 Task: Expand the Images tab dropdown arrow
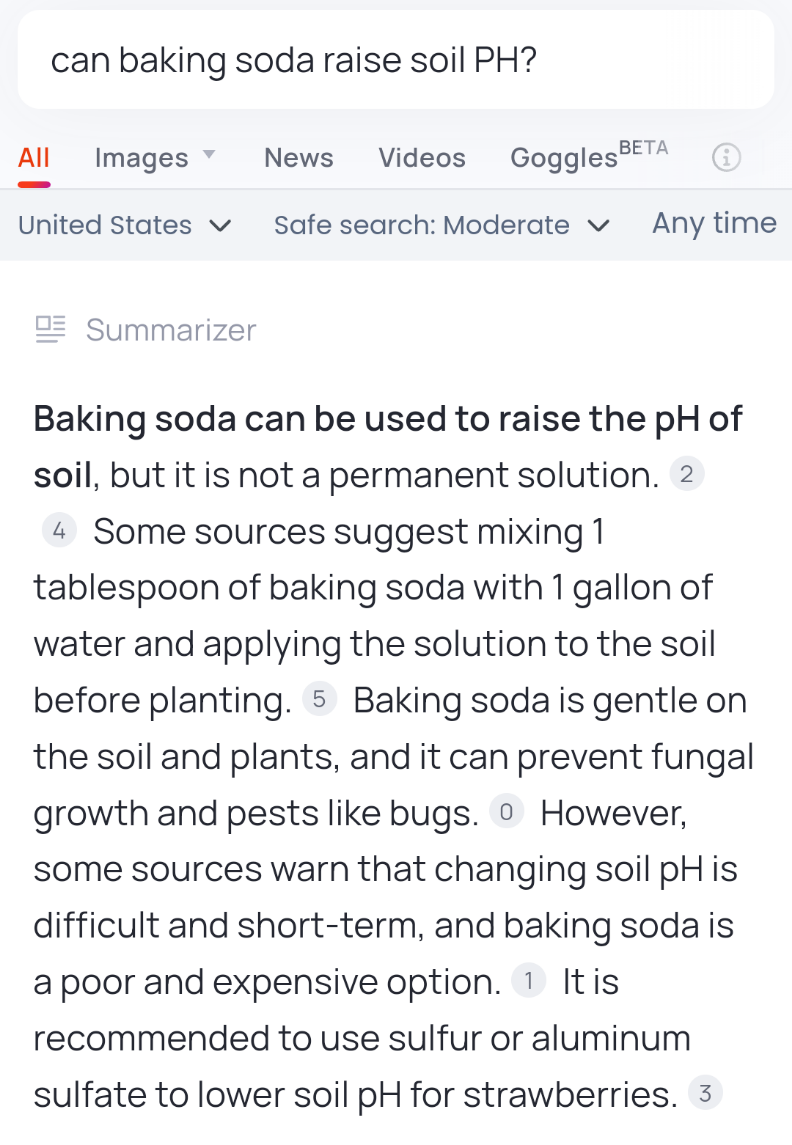point(209,154)
